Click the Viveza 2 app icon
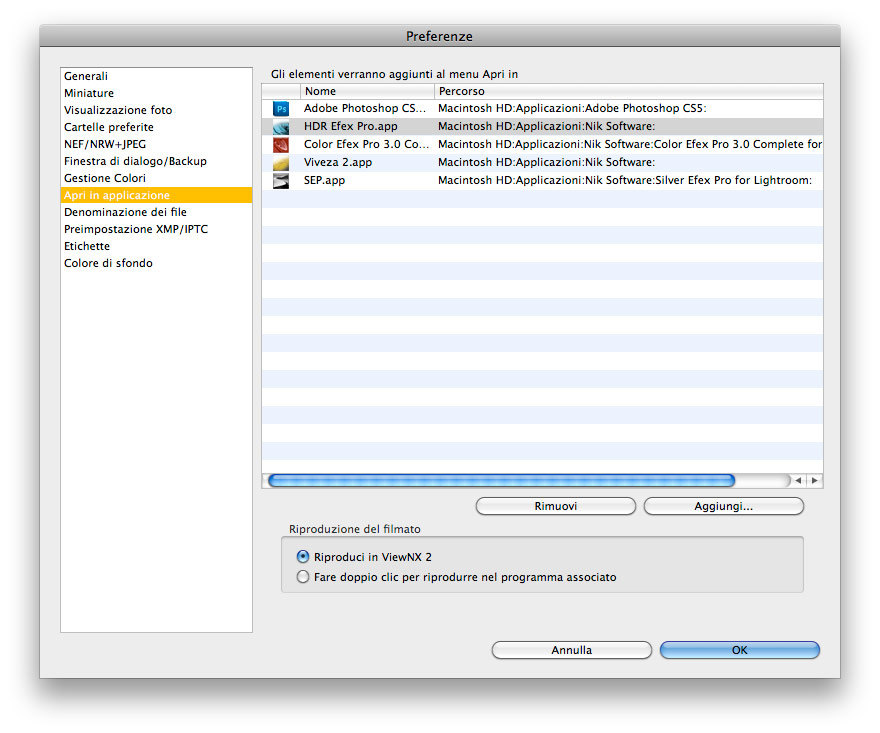Screen dimensions: 880x733 click(x=281, y=163)
